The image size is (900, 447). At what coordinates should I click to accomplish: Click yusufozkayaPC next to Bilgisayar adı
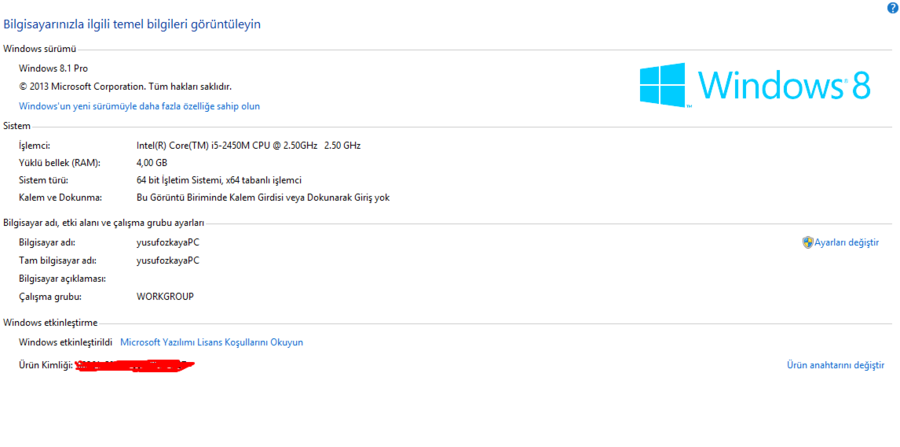click(x=168, y=242)
